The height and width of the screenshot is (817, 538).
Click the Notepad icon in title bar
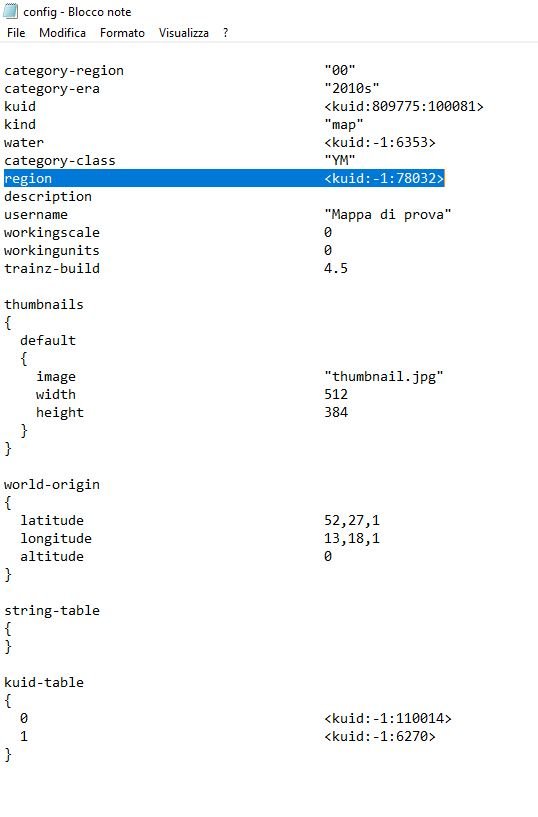[10, 11]
